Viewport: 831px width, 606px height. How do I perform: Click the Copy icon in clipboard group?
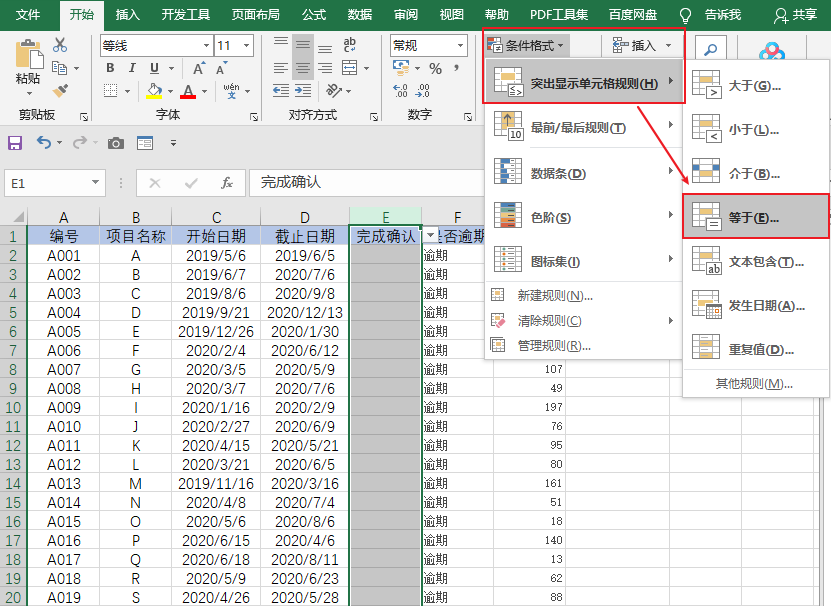click(x=59, y=68)
